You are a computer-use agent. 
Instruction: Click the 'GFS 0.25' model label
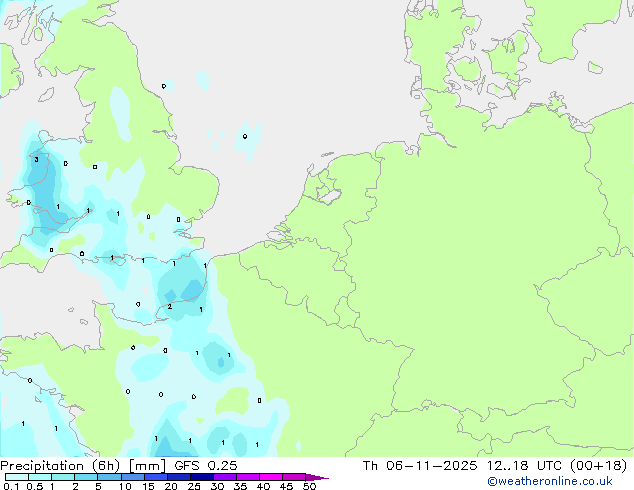206,466
